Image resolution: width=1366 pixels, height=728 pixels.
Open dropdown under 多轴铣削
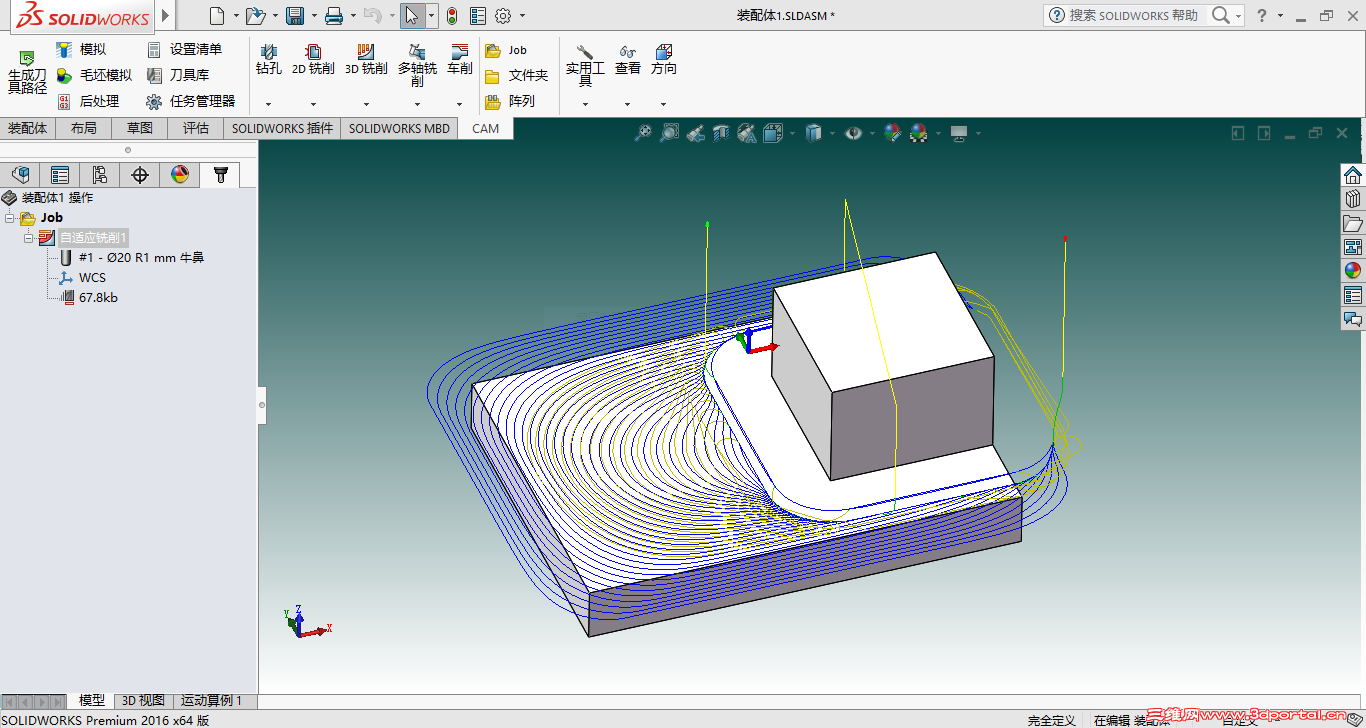(x=417, y=104)
